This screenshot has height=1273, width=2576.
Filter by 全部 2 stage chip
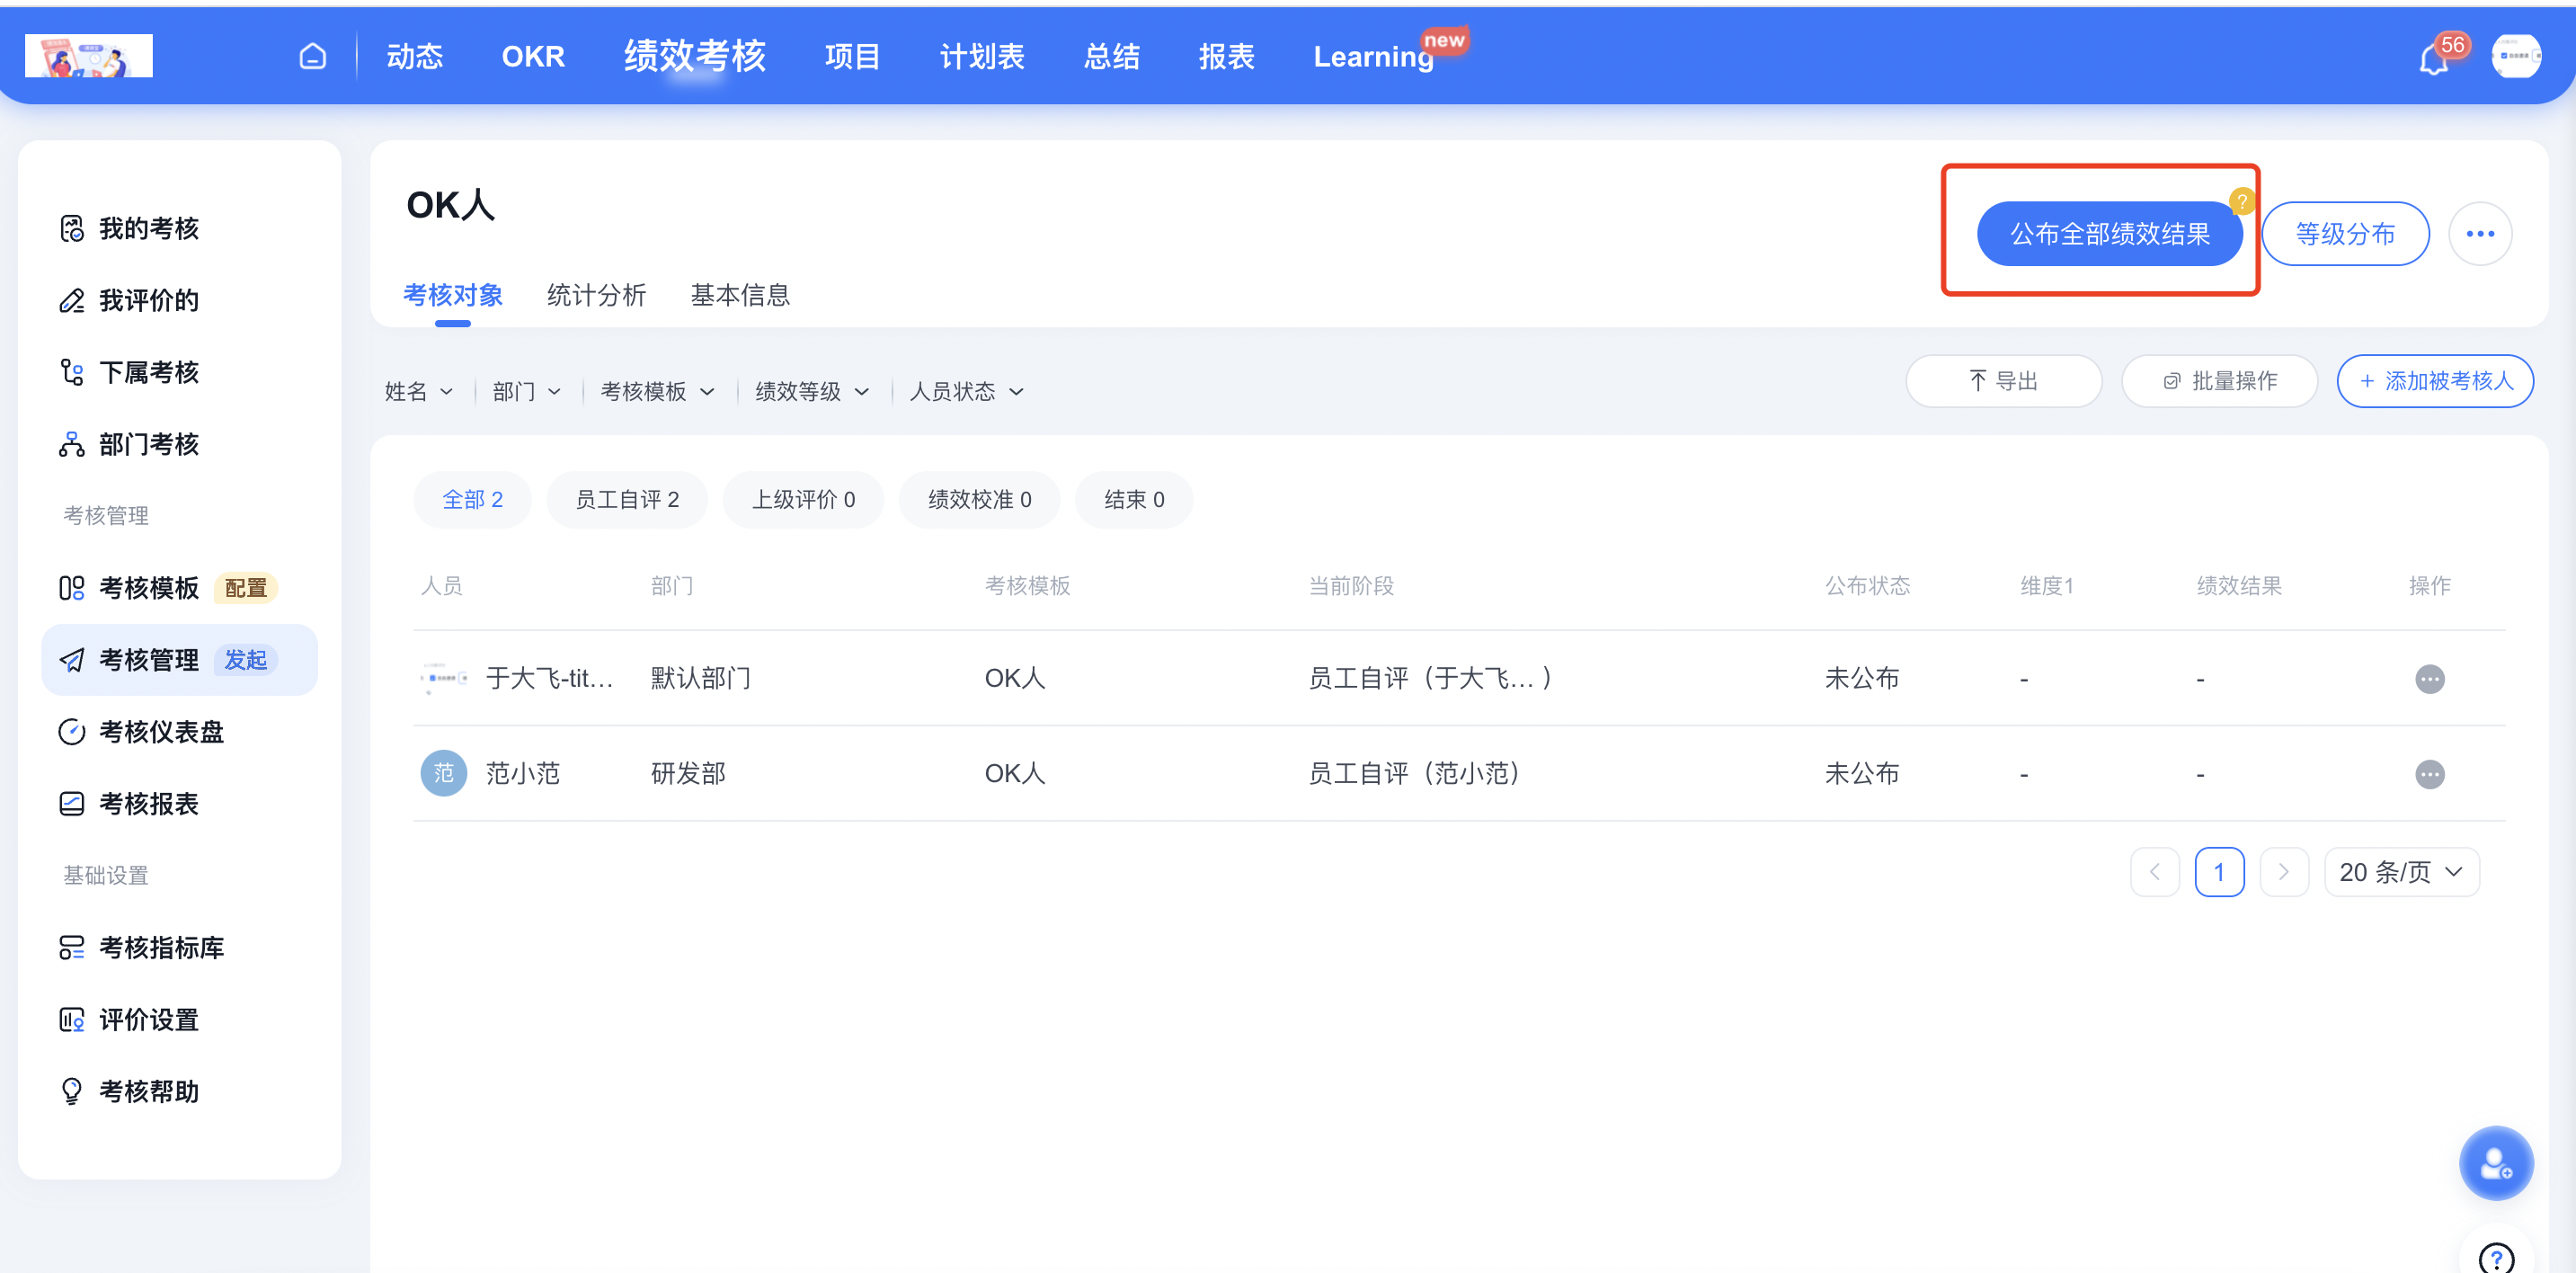tap(472, 500)
